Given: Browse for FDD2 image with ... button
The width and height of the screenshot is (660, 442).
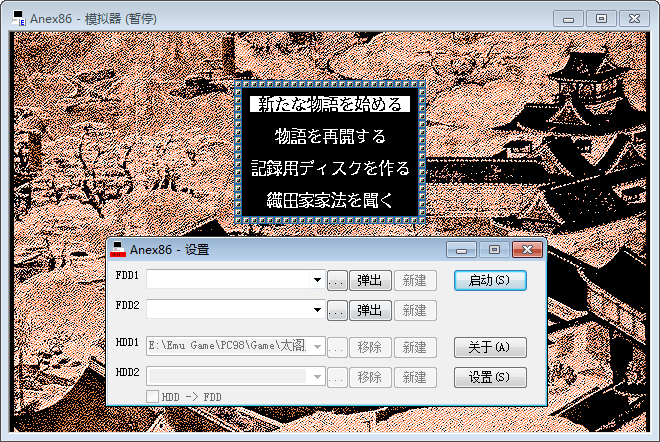Looking at the screenshot, I should (x=337, y=310).
